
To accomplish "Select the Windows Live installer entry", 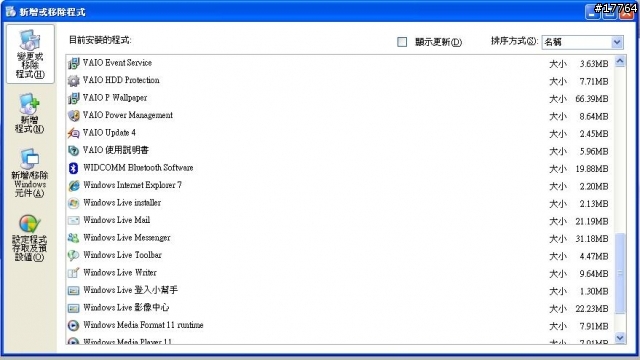I will pyautogui.click(x=340, y=203).
